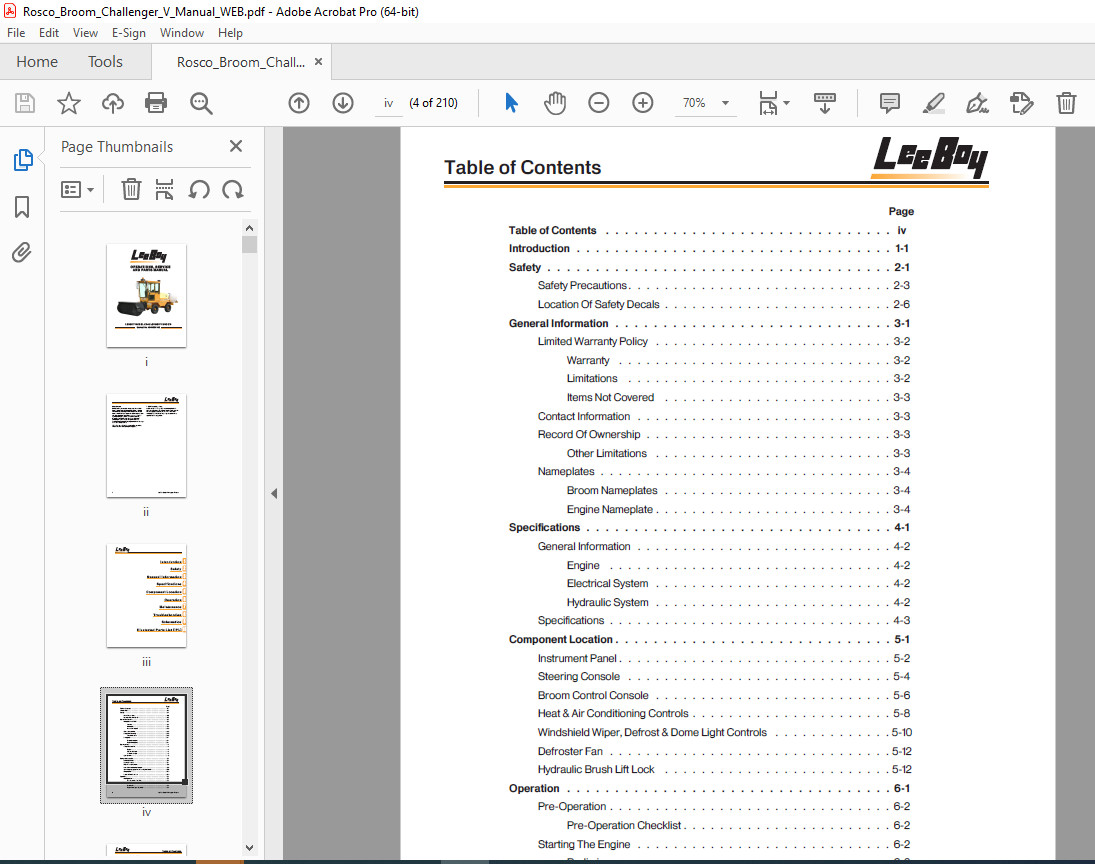Switch to the Tools tab

point(105,61)
